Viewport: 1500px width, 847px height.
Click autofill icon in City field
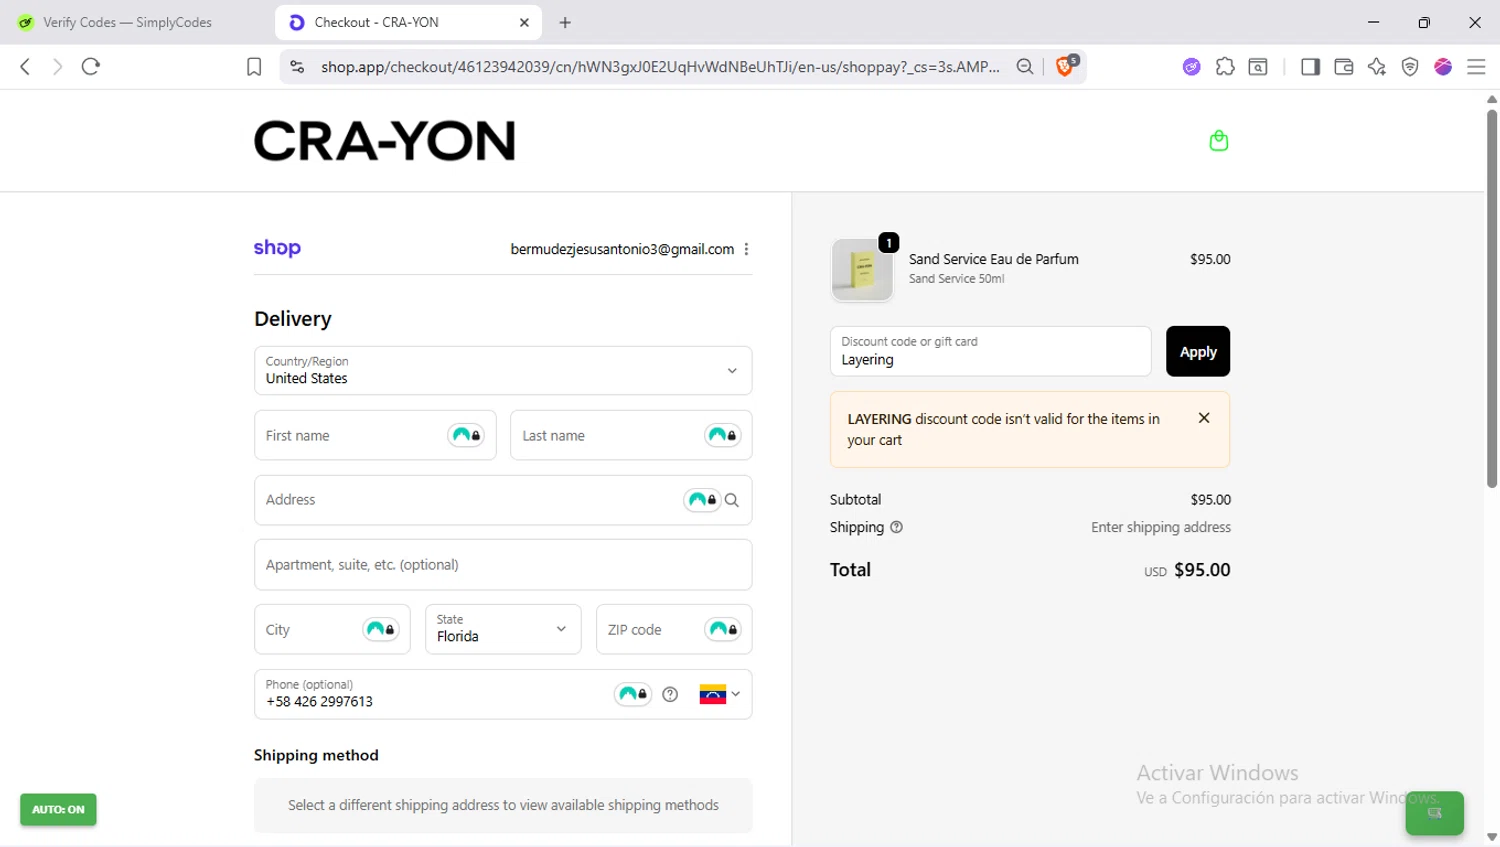[x=381, y=629]
